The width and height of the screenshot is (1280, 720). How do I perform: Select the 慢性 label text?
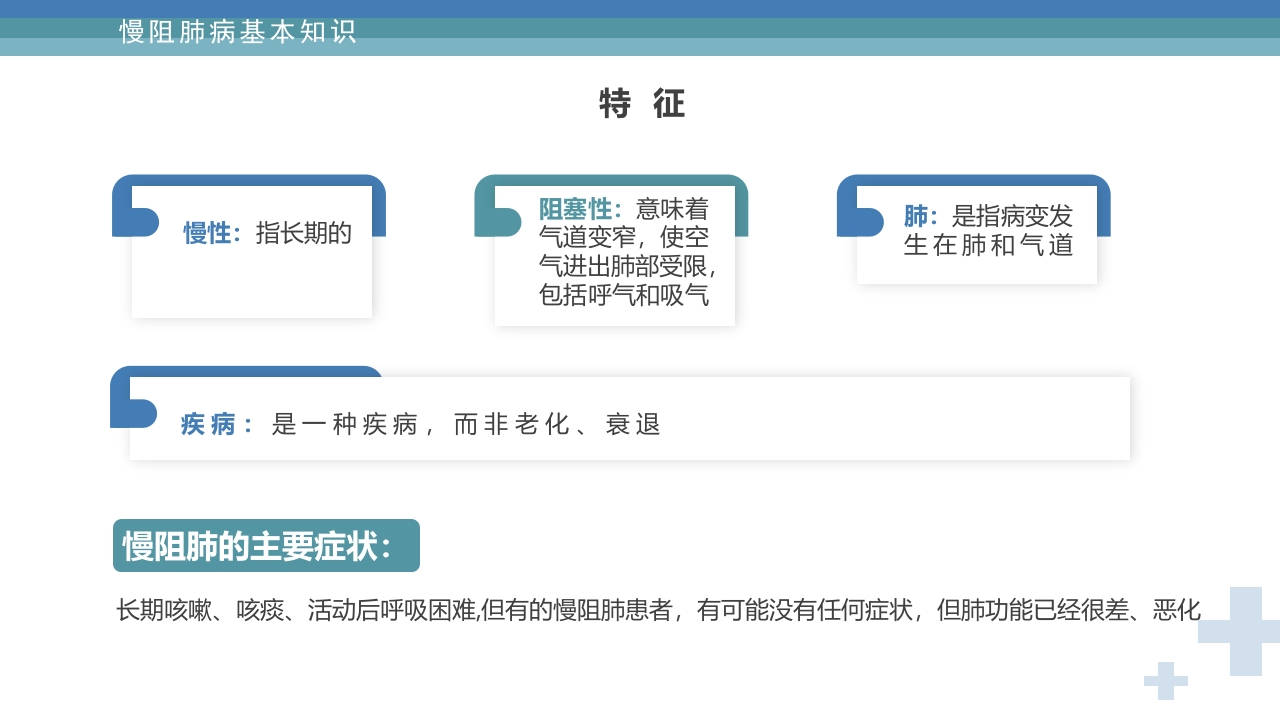pyautogui.click(x=211, y=233)
